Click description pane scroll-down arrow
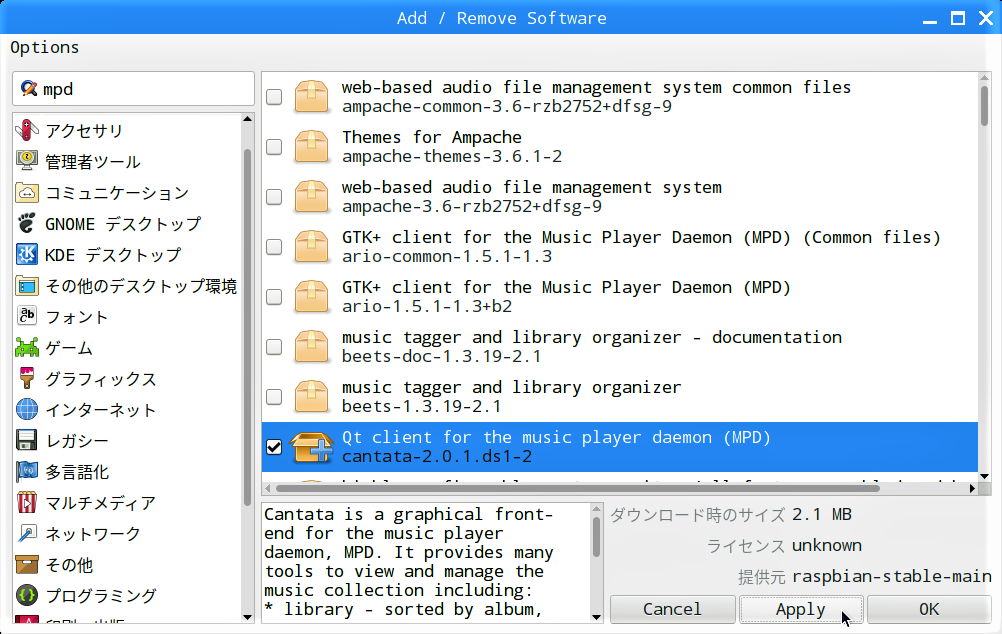The image size is (1002, 634). [596, 617]
